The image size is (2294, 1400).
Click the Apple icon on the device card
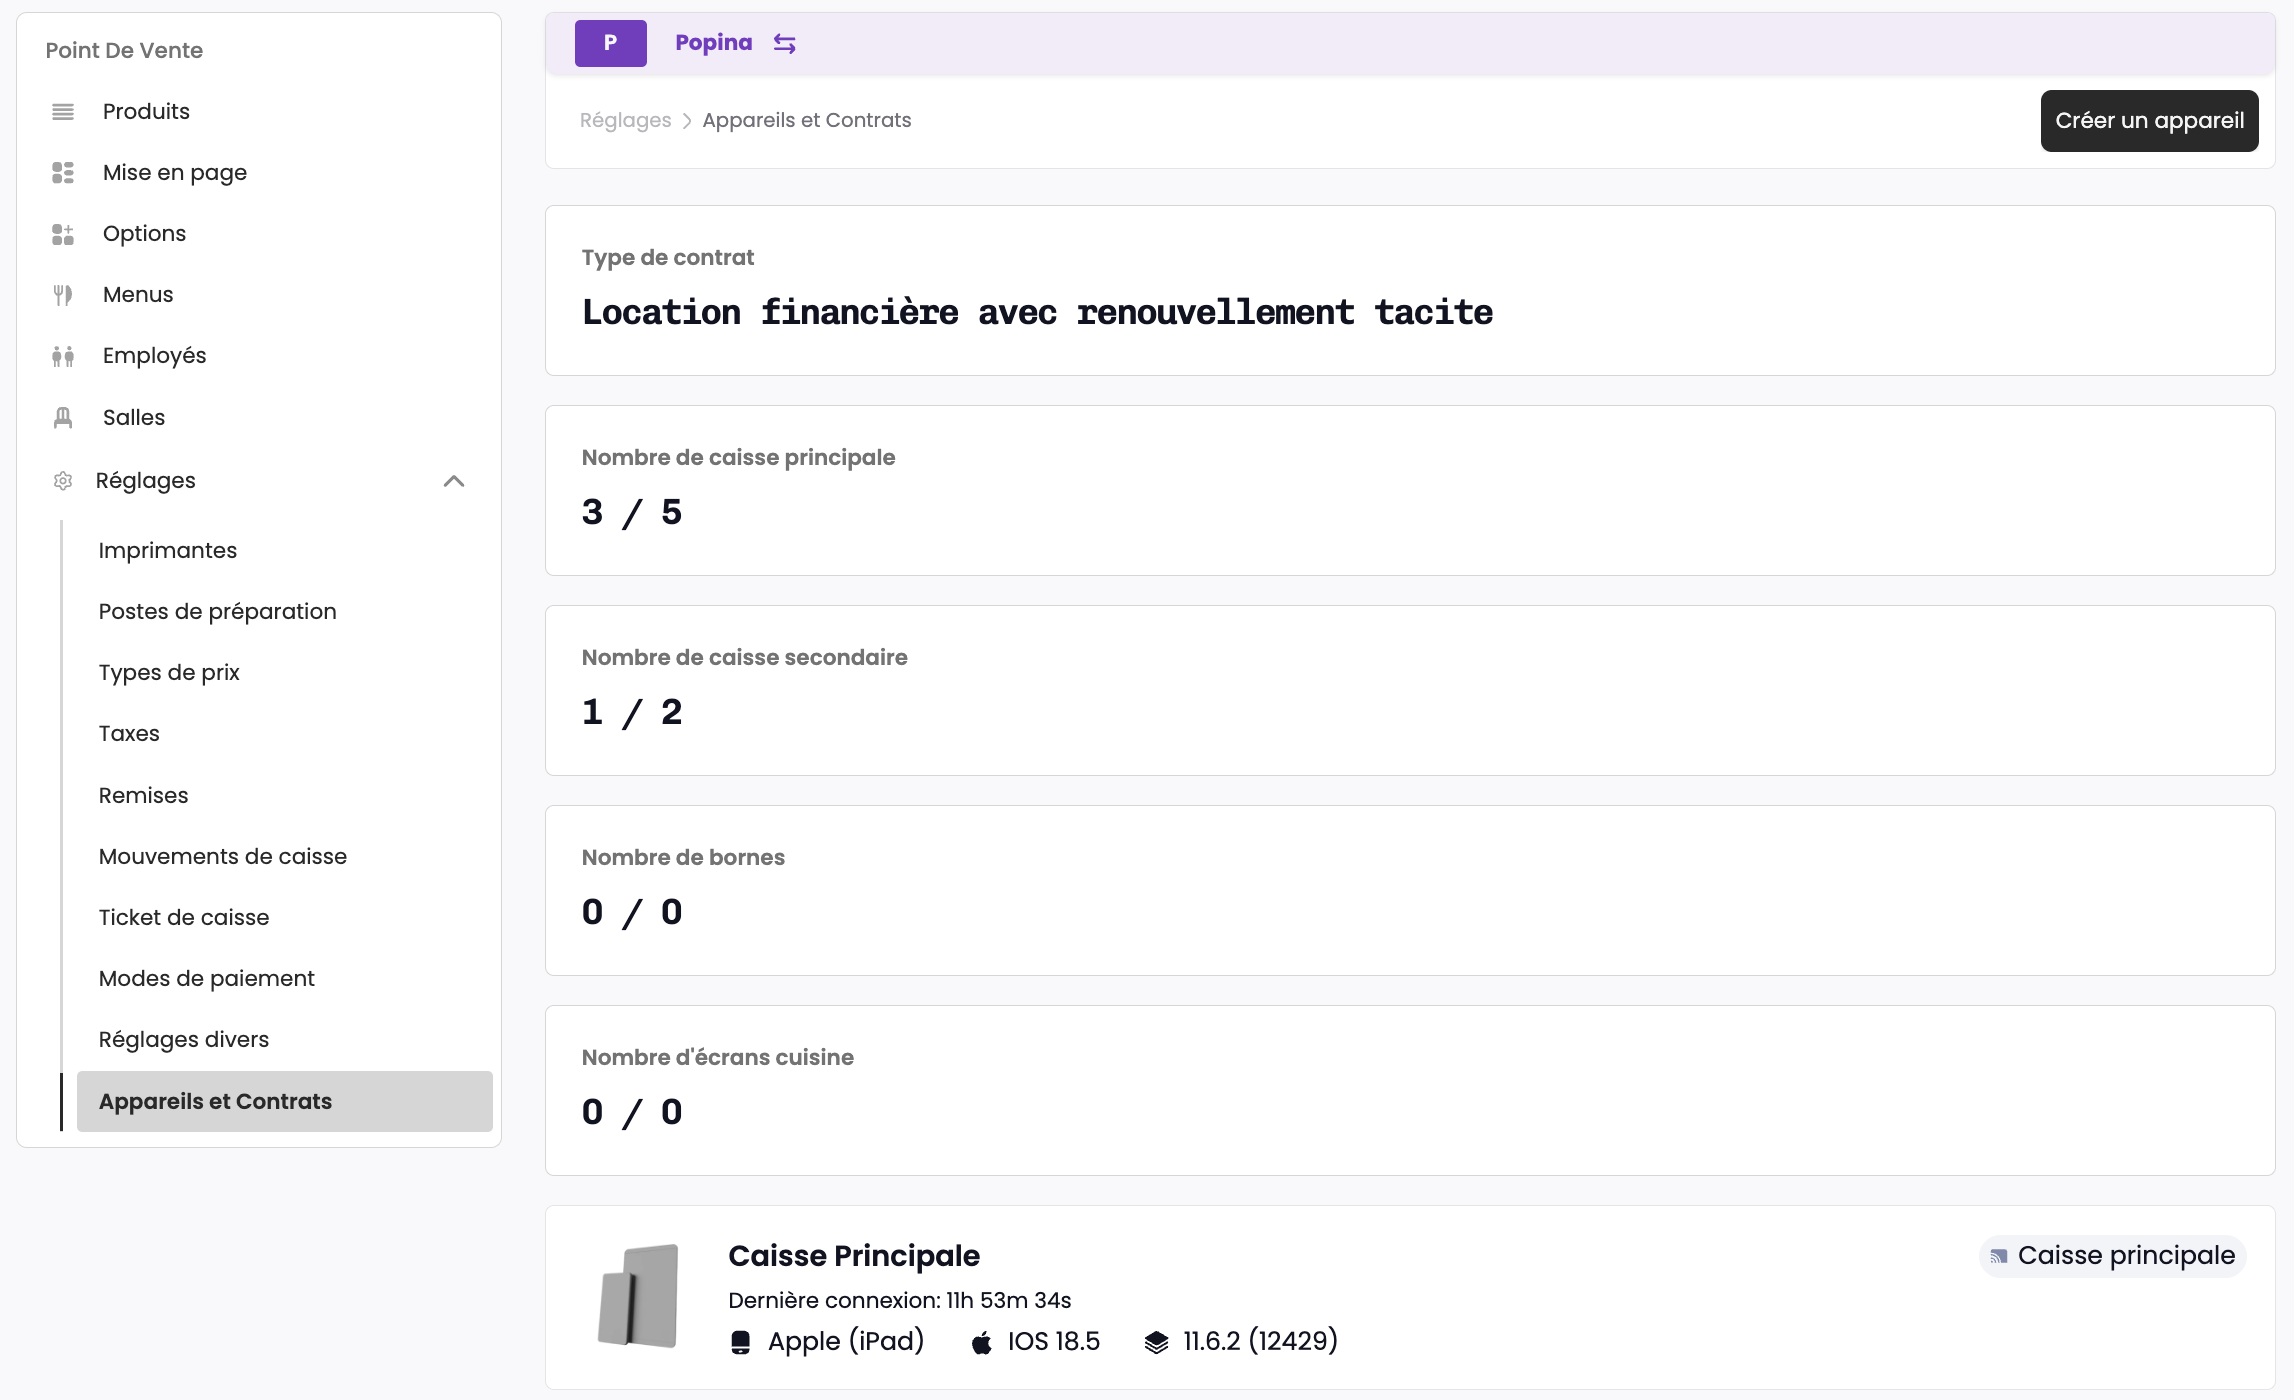pos(981,1341)
